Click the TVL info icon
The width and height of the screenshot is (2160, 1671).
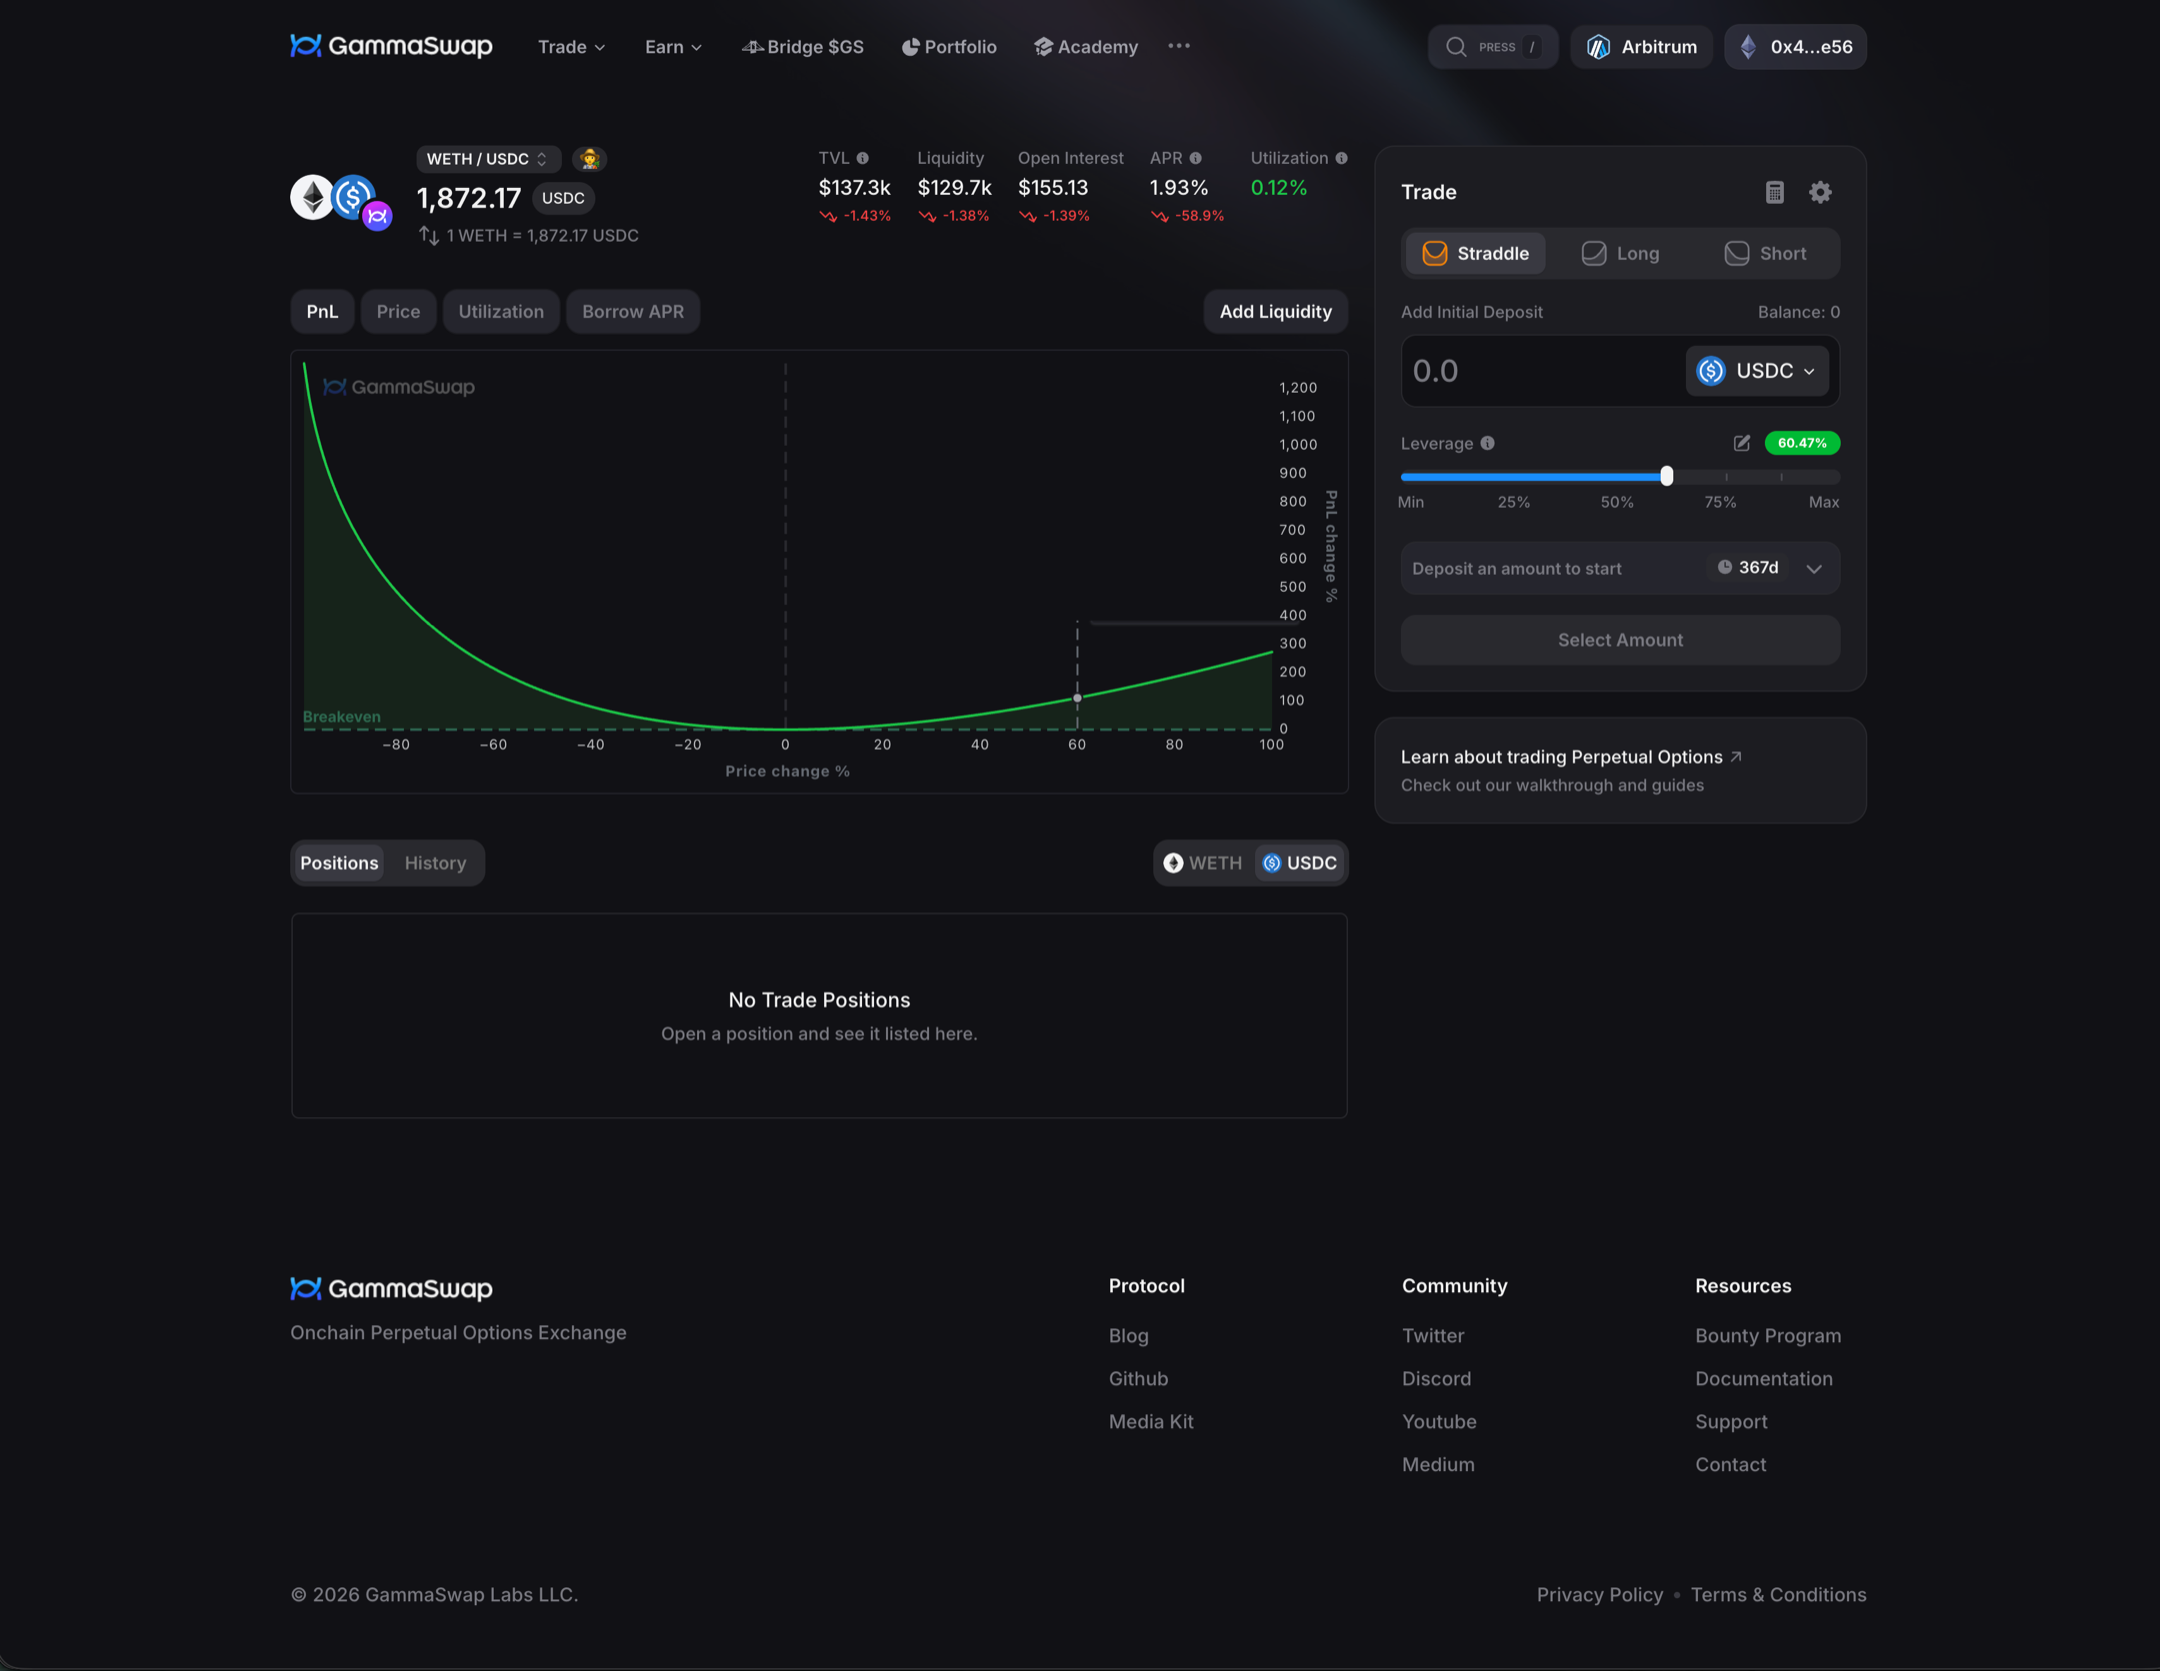tap(862, 158)
